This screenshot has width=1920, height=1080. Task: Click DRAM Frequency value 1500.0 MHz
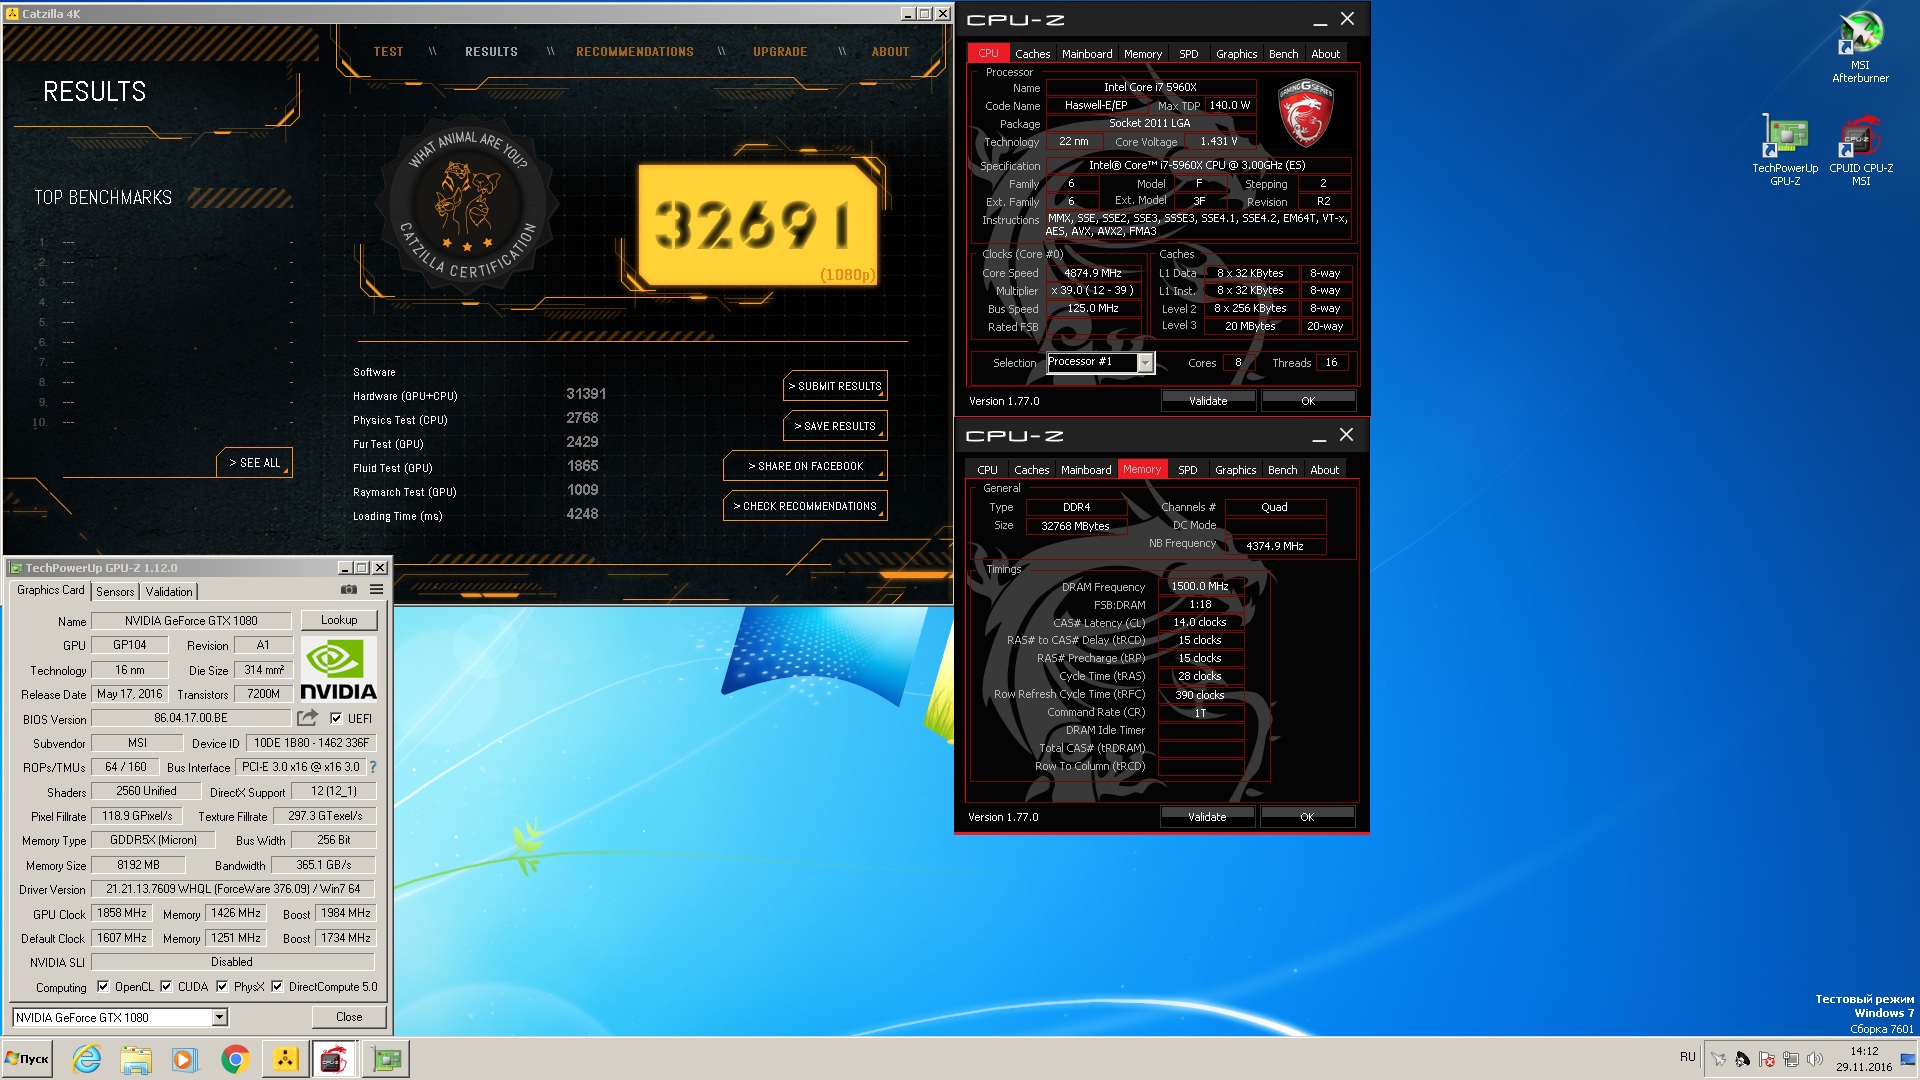1200,587
